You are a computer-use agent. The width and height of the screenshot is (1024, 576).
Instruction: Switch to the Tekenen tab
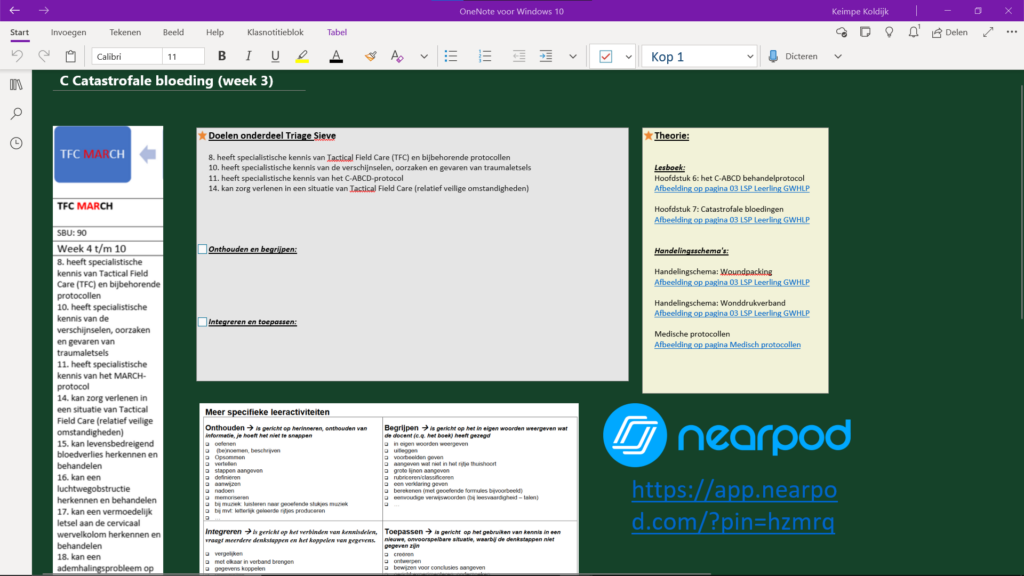[125, 32]
